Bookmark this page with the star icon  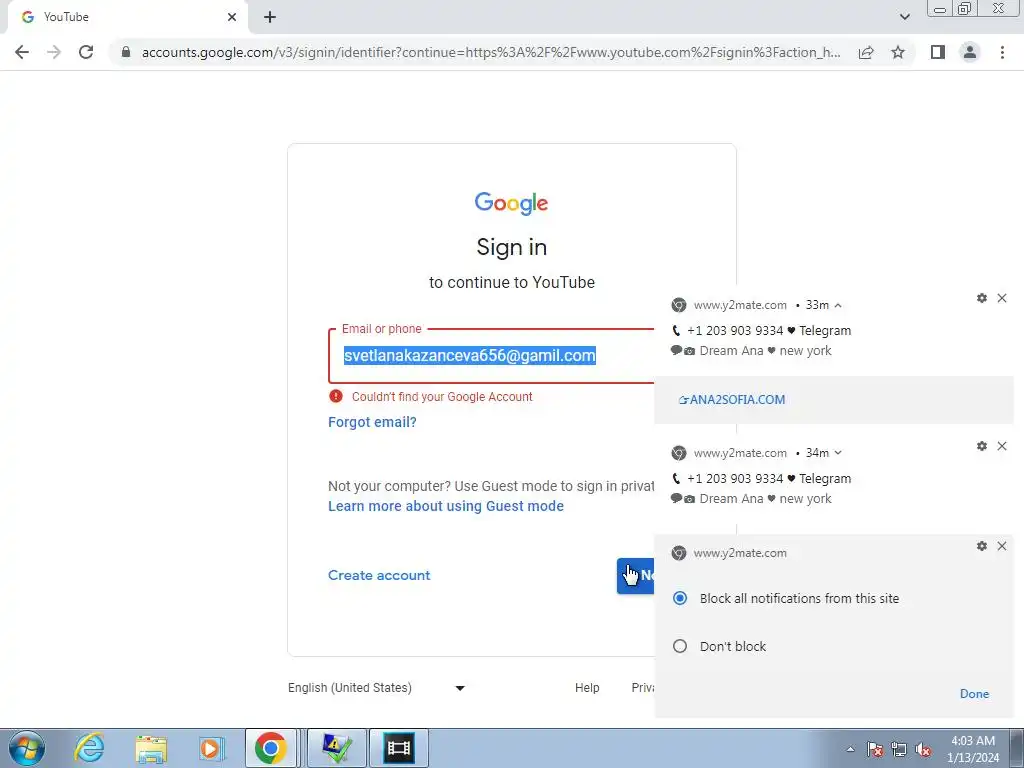pos(898,52)
